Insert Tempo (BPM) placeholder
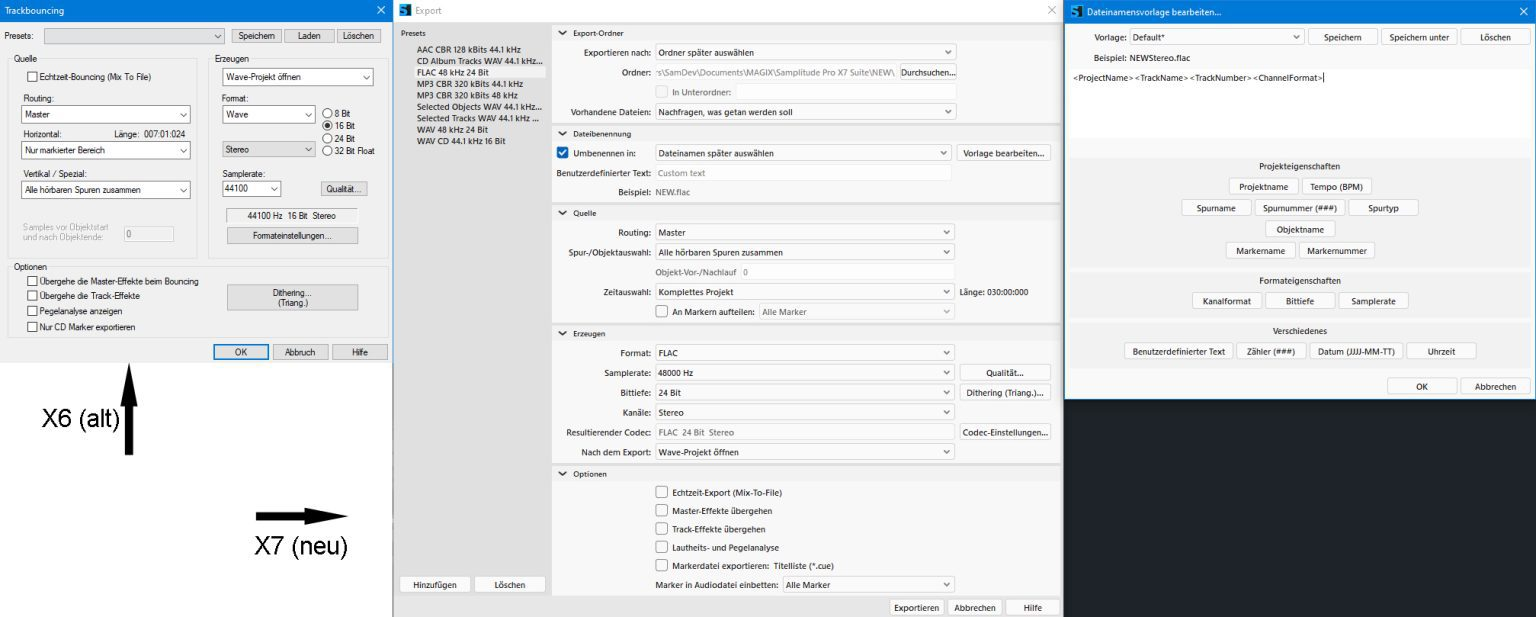This screenshot has height=617, width=1536. coord(1337,187)
